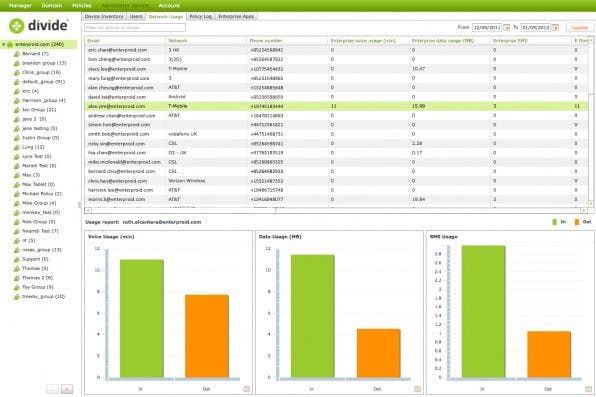Click the group icon beside Chris_group (16)

pyautogui.click(x=17, y=73)
